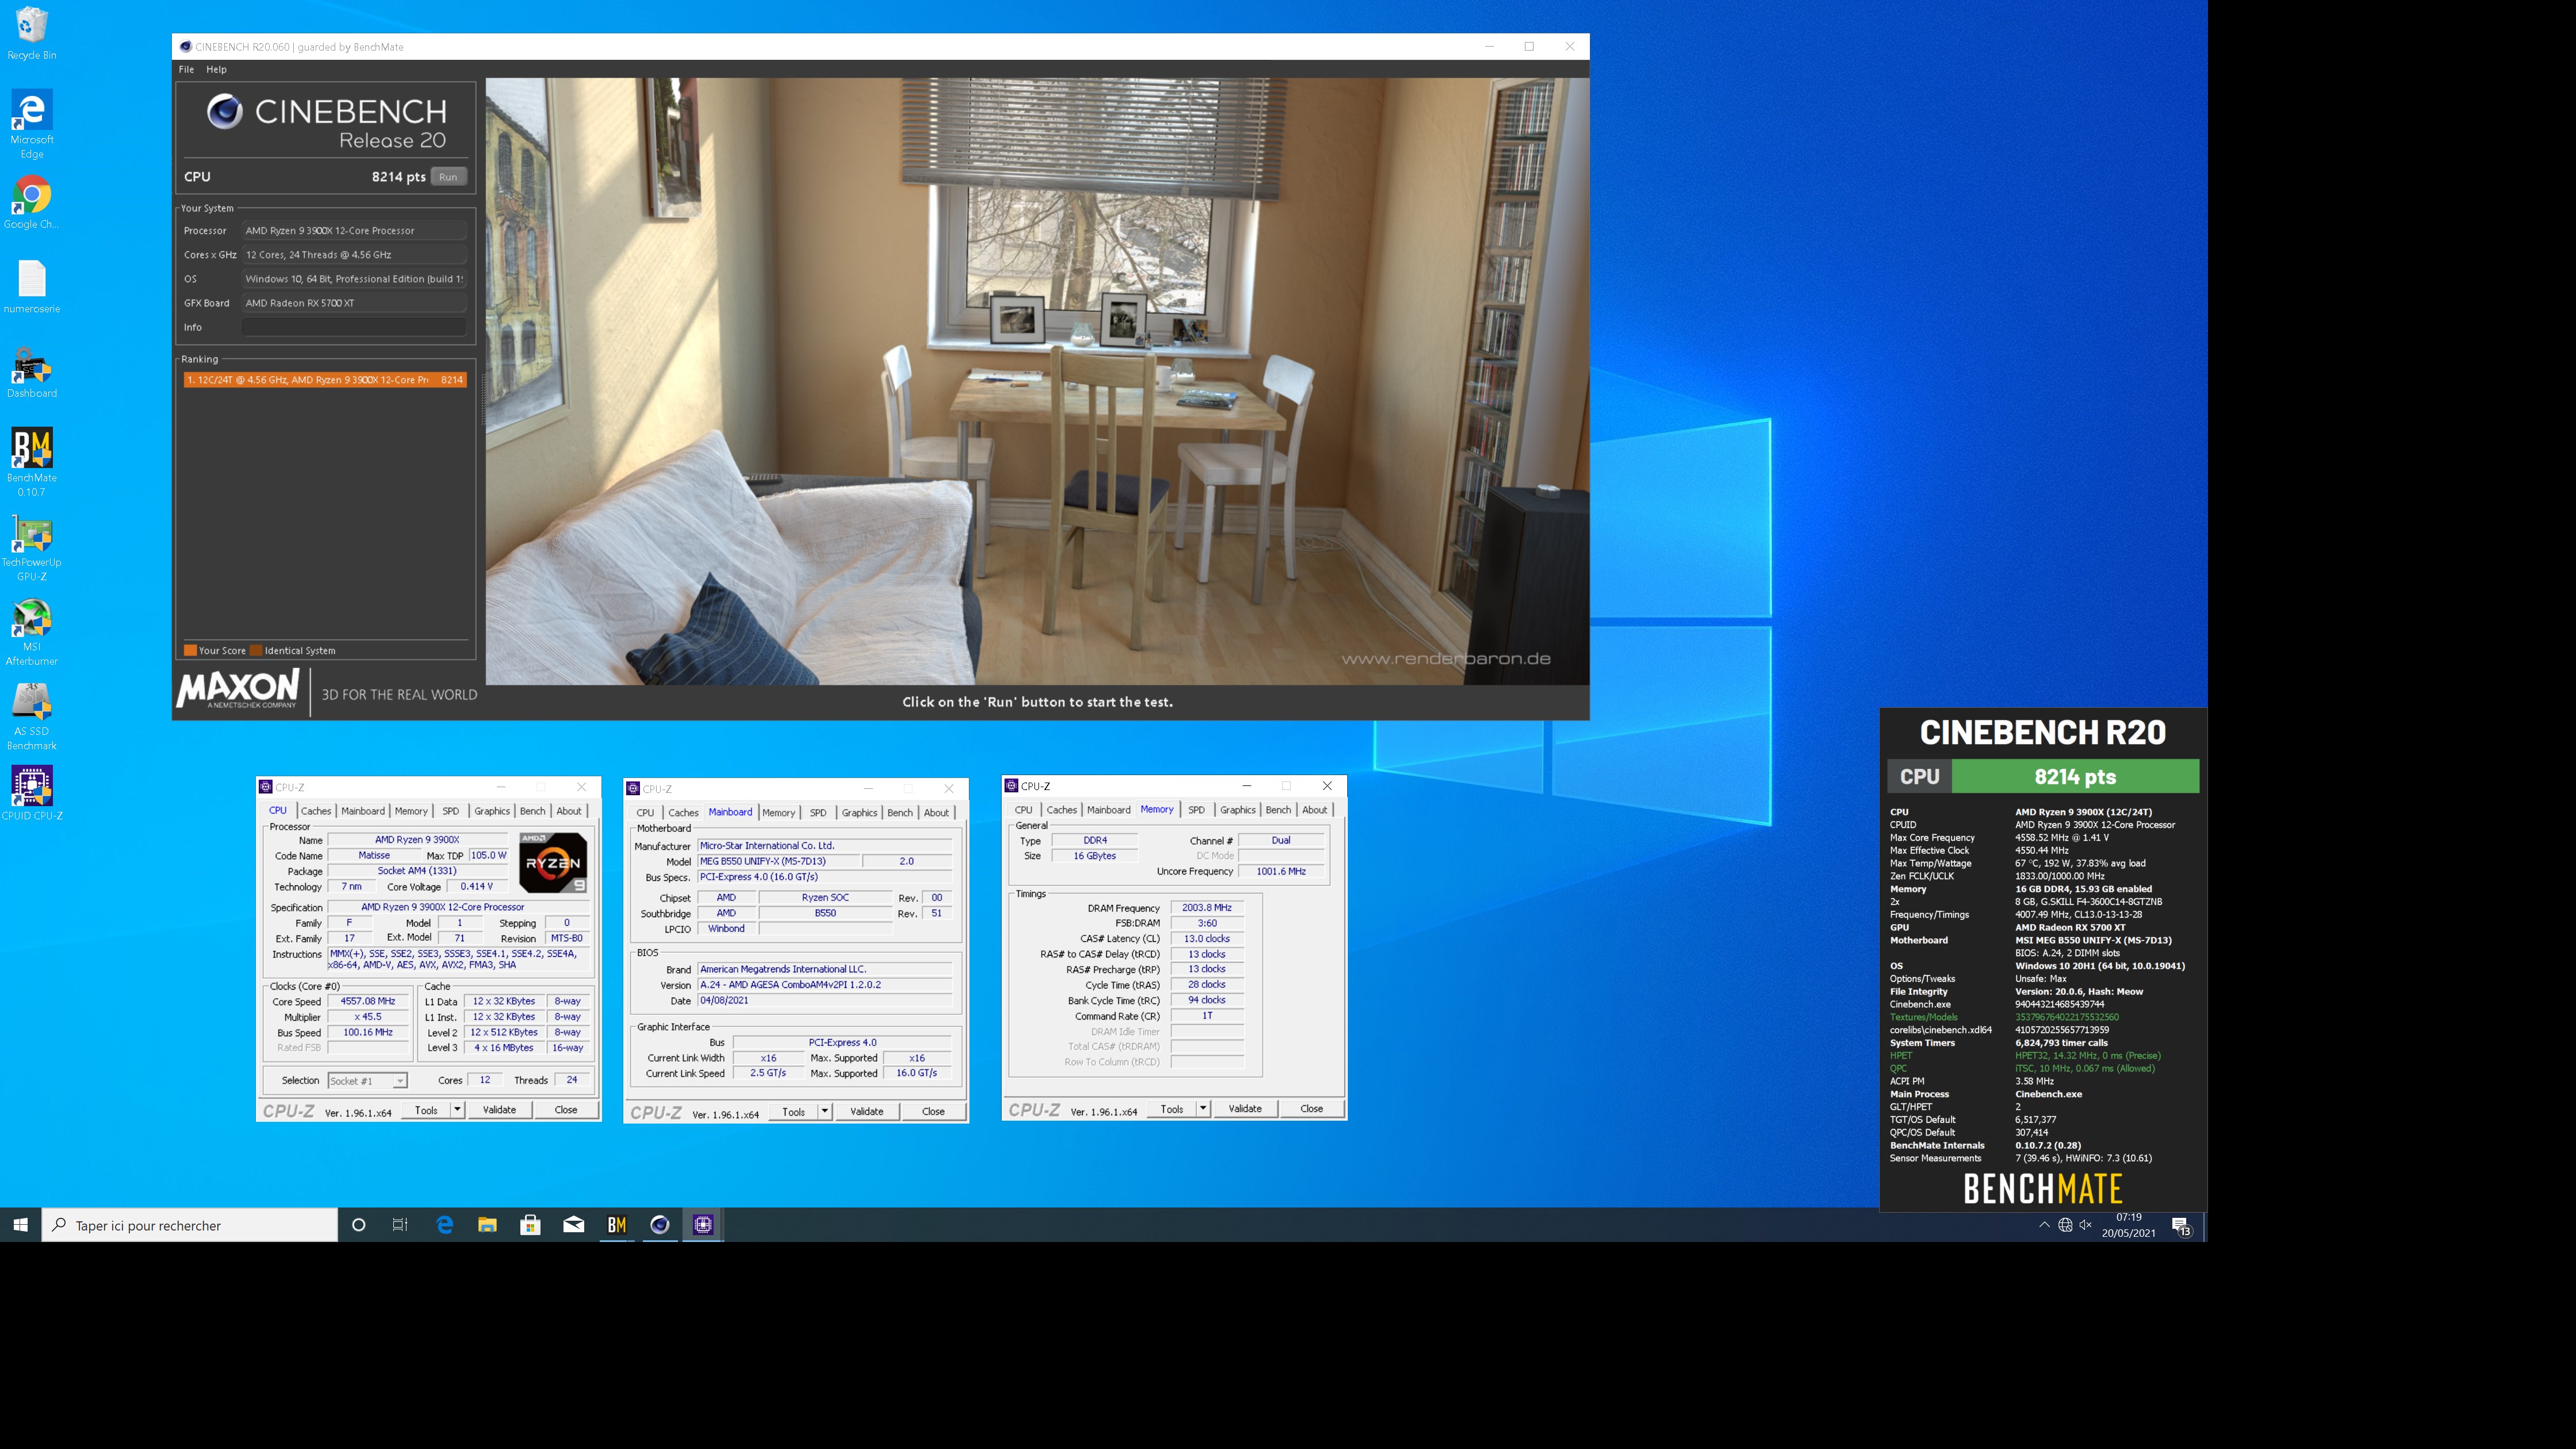Switch to Cinebench in the taskbar
This screenshot has height=1449, width=2576.
[x=660, y=1224]
